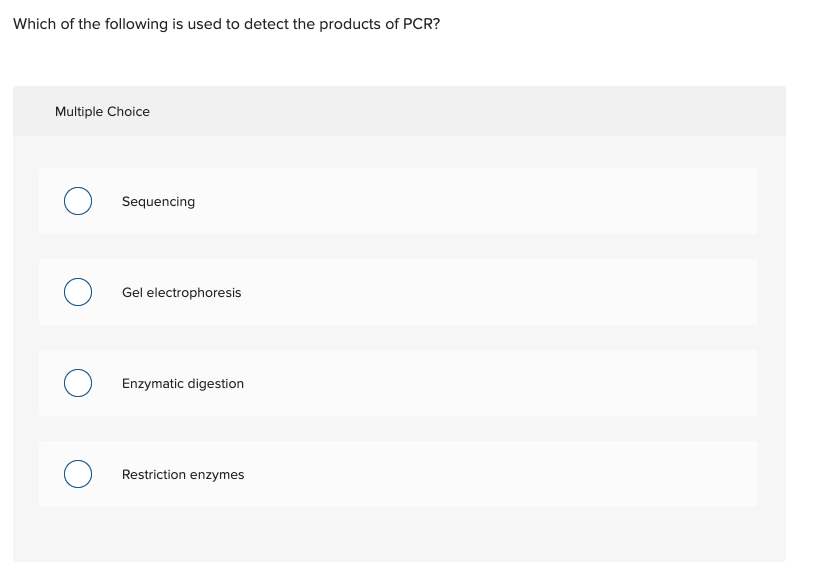Click the word "PCR?" in the question
The image size is (818, 581).
tap(420, 24)
